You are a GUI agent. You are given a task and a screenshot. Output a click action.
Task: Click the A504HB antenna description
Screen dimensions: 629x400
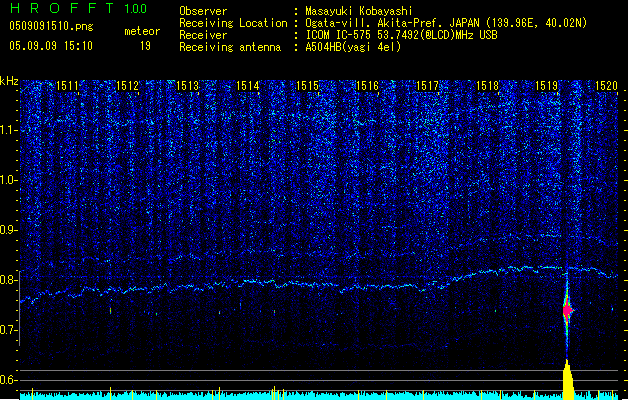pos(355,46)
